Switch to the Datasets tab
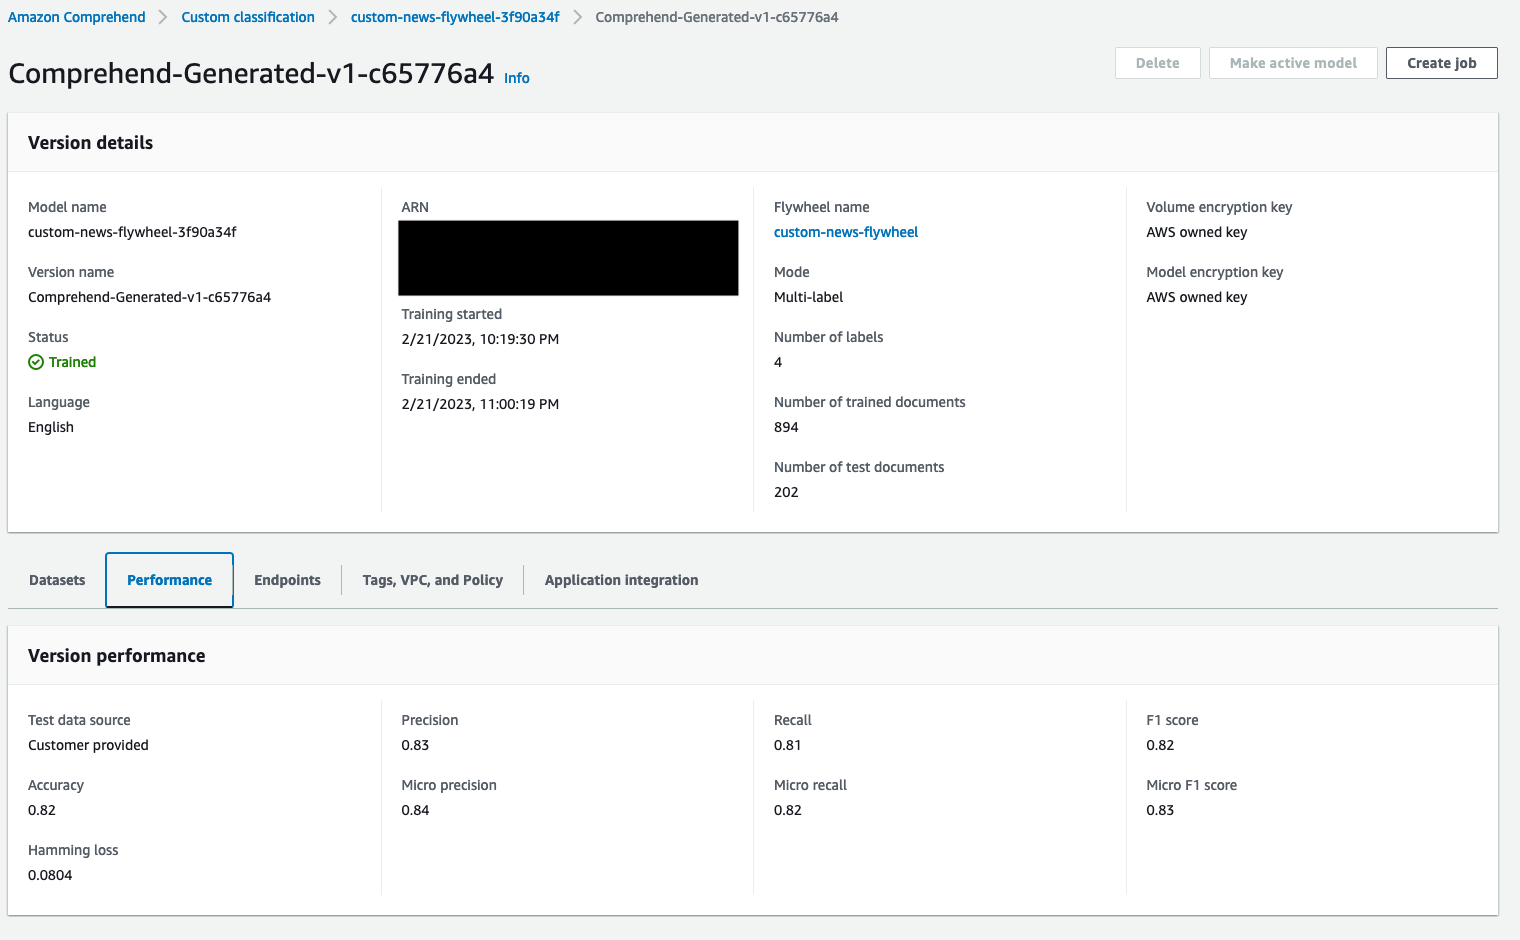 (57, 580)
